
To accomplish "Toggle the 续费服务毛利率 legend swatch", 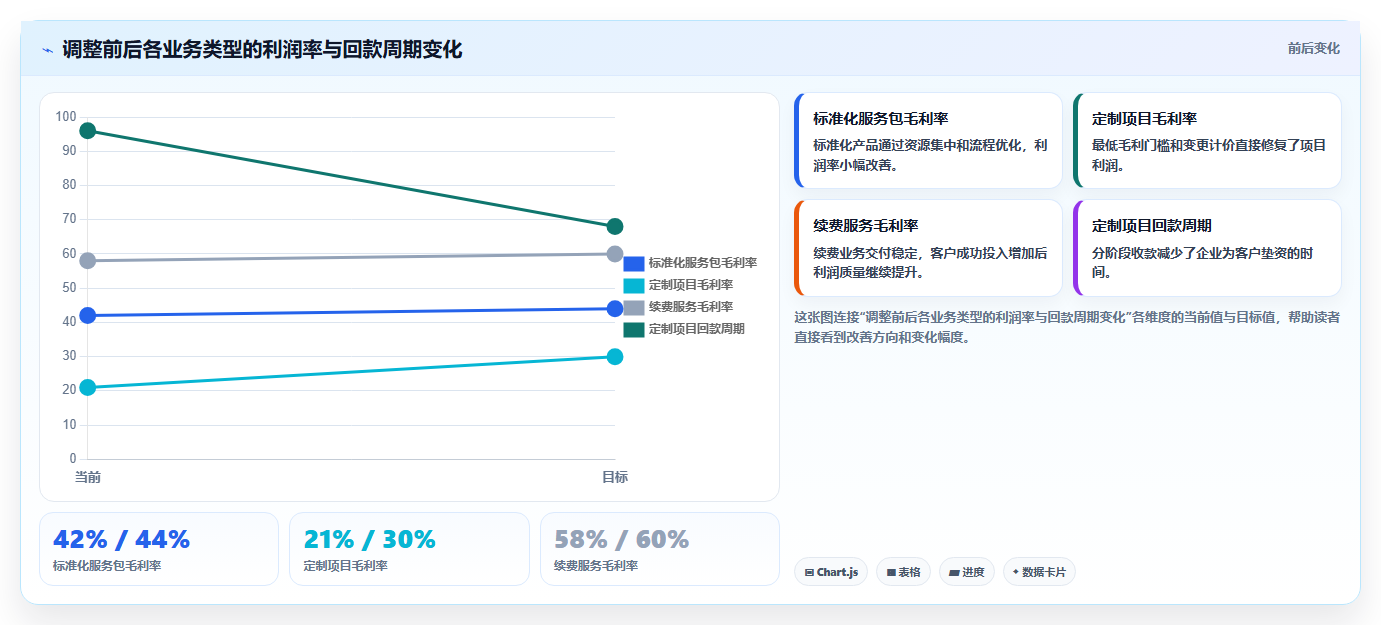I will [x=634, y=307].
